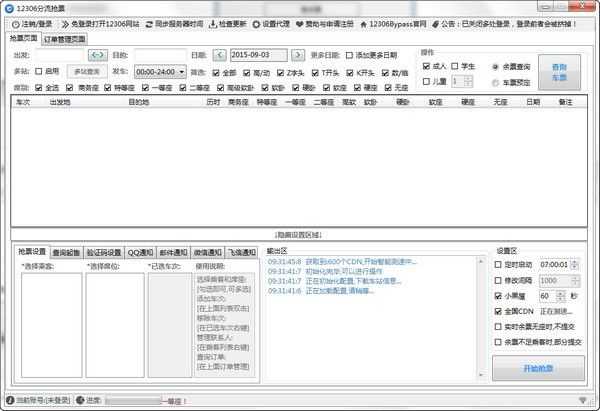
Task: Click the 注销/登录 login toolbar item
Action: 32,24
